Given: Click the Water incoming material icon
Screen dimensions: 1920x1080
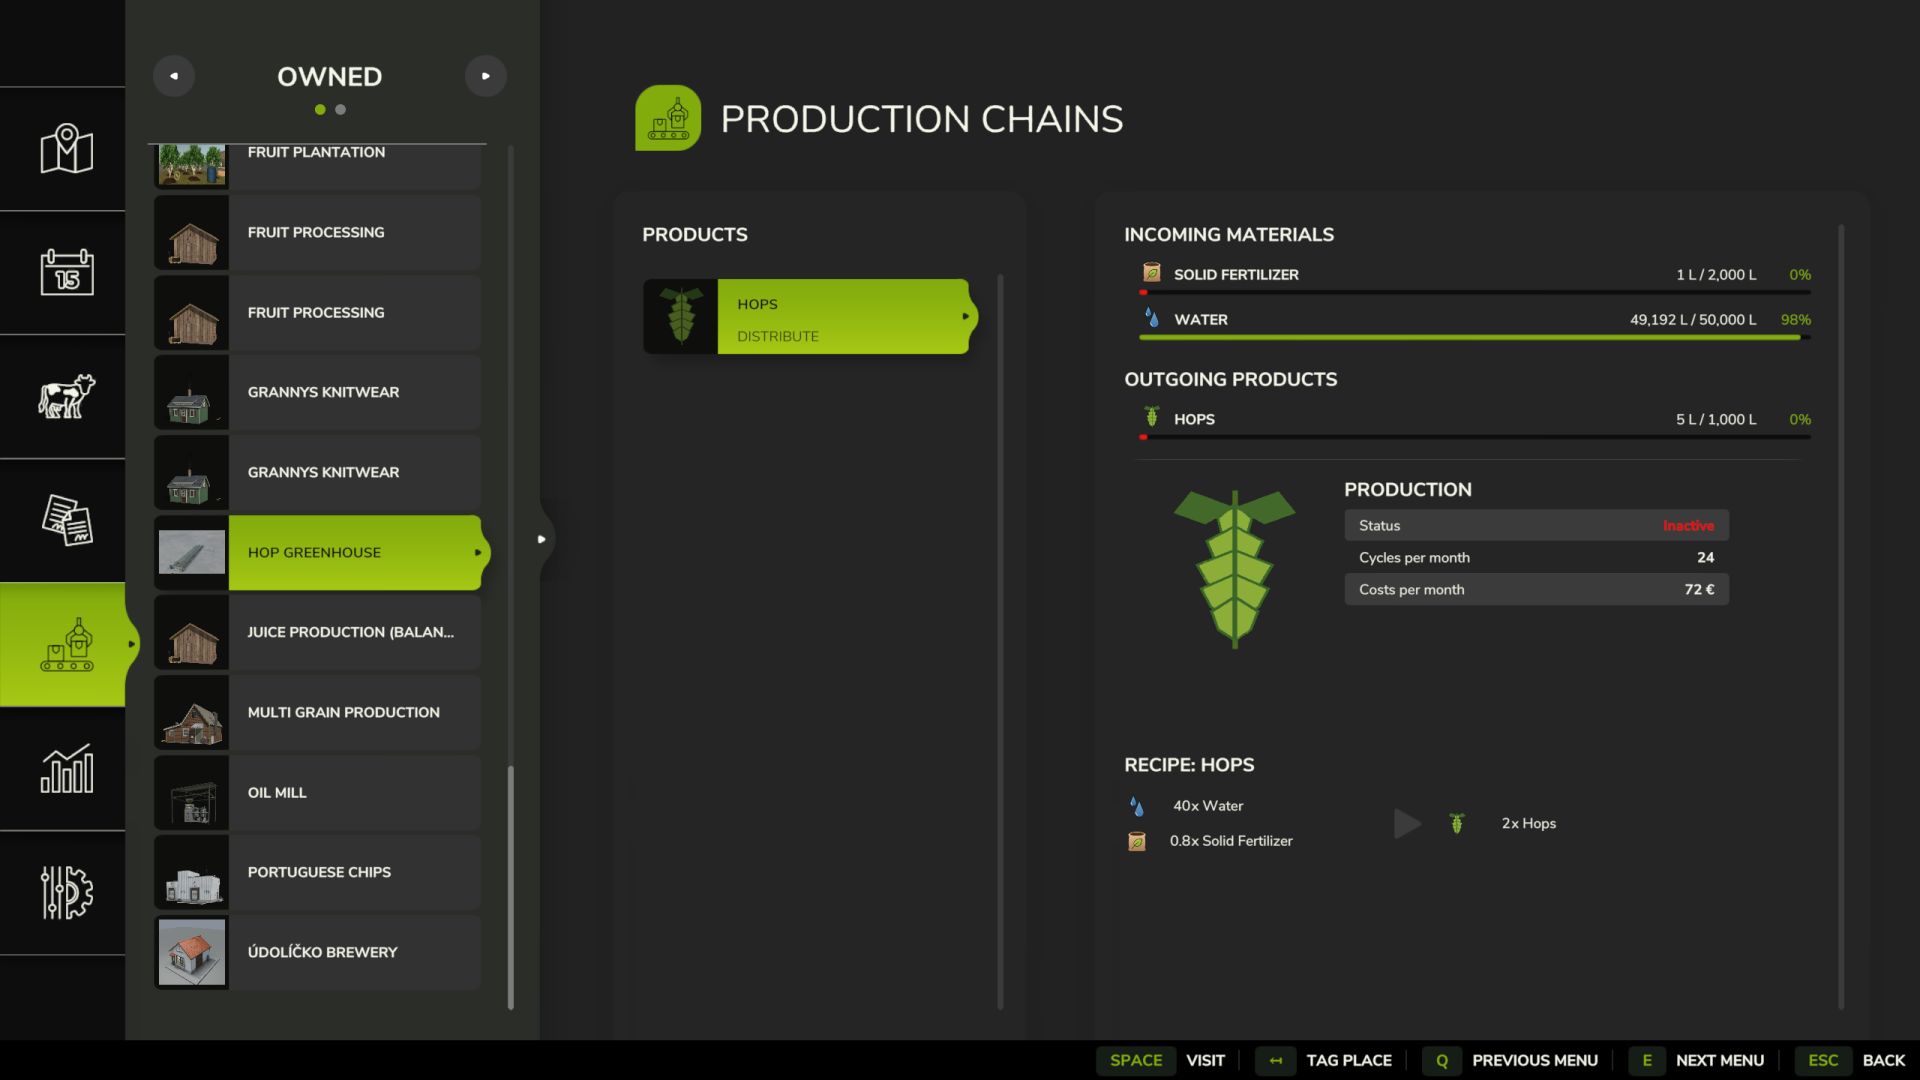Looking at the screenshot, I should [x=1152, y=318].
